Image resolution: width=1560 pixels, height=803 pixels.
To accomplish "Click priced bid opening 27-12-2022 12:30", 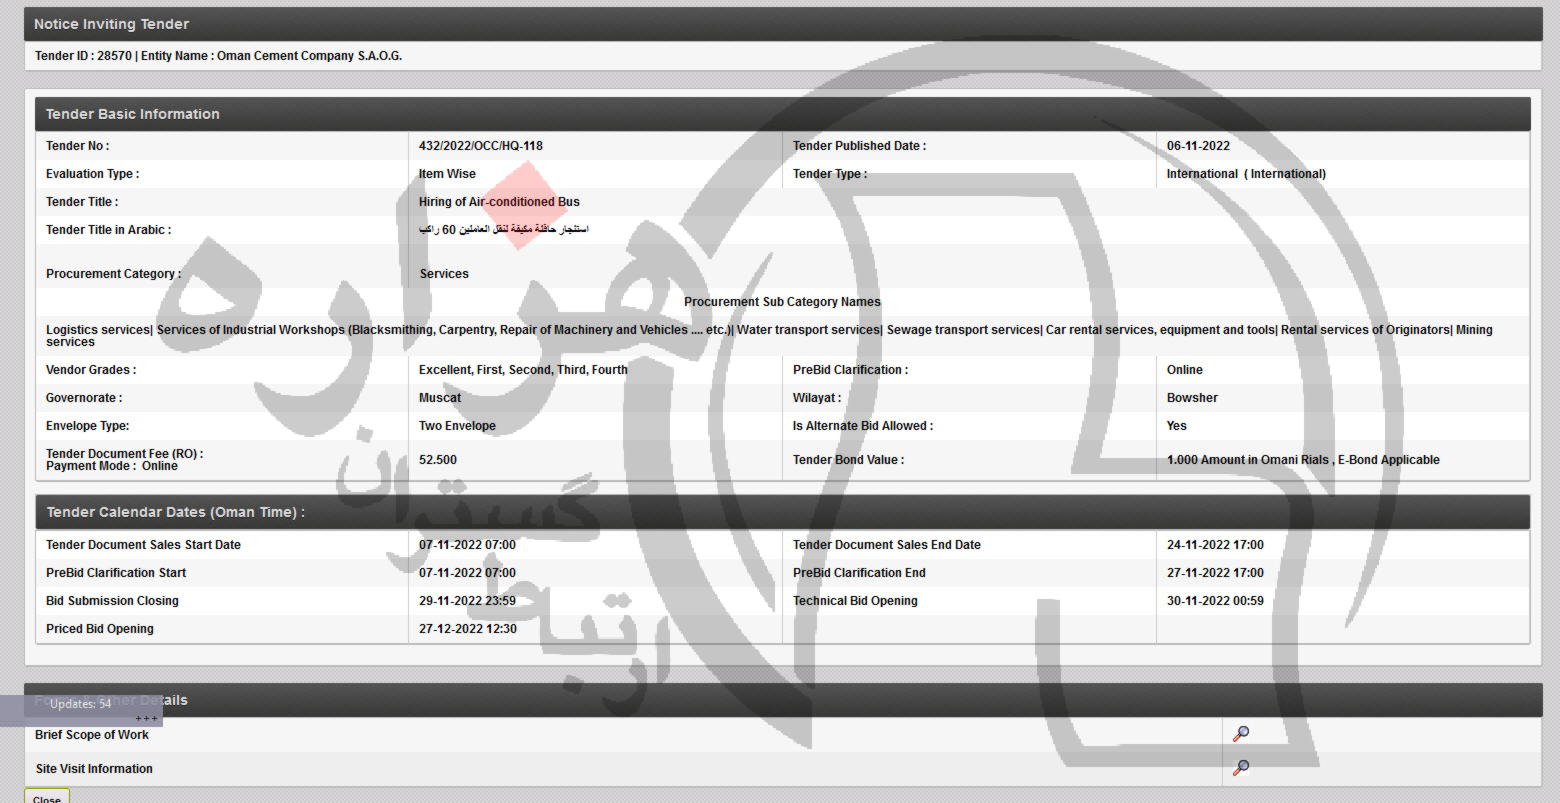I will [x=468, y=629].
